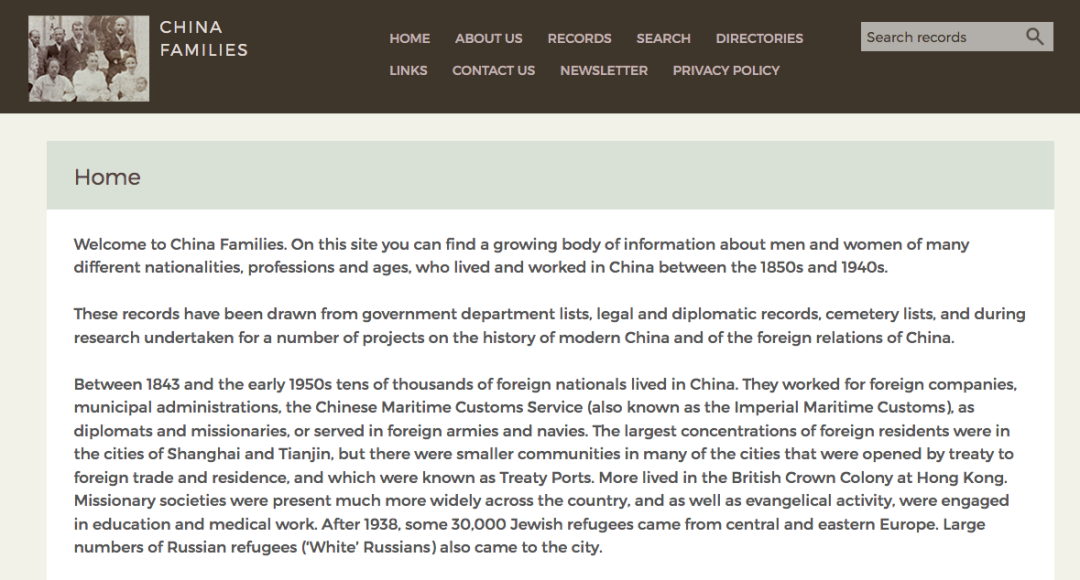Open the PRIVACY POLICY link
Viewport: 1080px width, 580px height.
click(x=725, y=70)
